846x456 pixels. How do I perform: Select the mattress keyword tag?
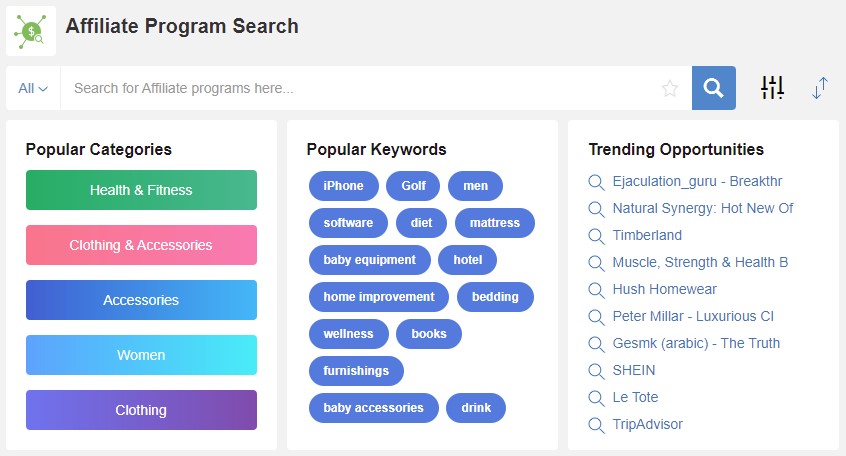pyautogui.click(x=495, y=223)
